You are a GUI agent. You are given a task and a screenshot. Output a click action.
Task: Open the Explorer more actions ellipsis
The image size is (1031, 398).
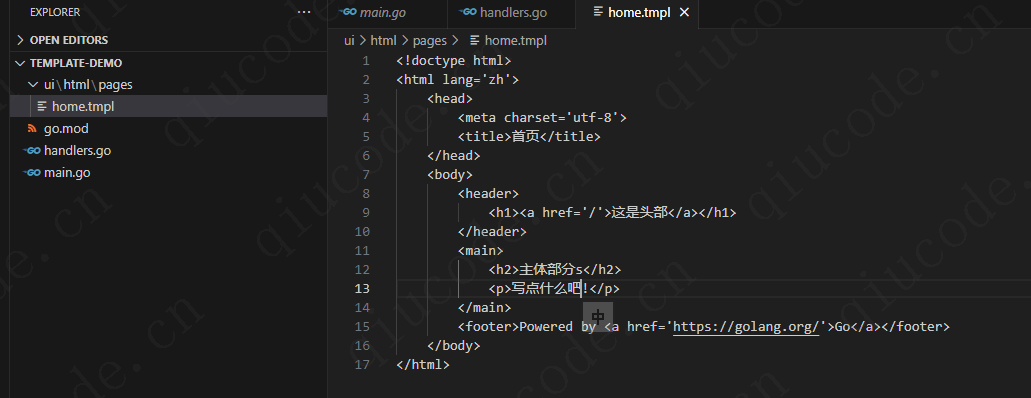(304, 12)
